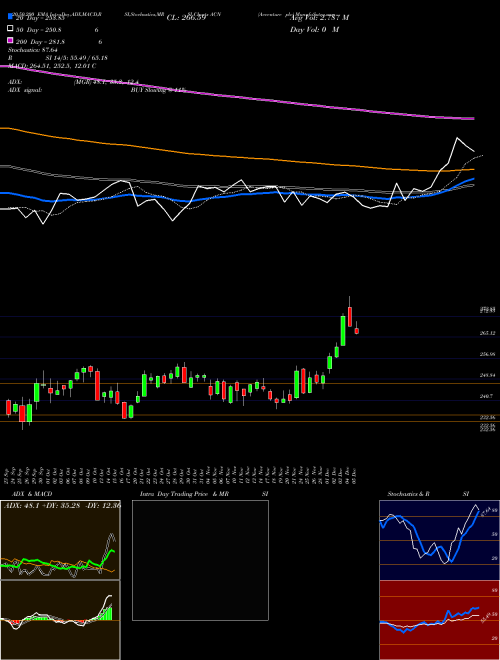Click the CL: 266.59 closing price
Viewport: 500px width, 660px height.
pos(186,18)
